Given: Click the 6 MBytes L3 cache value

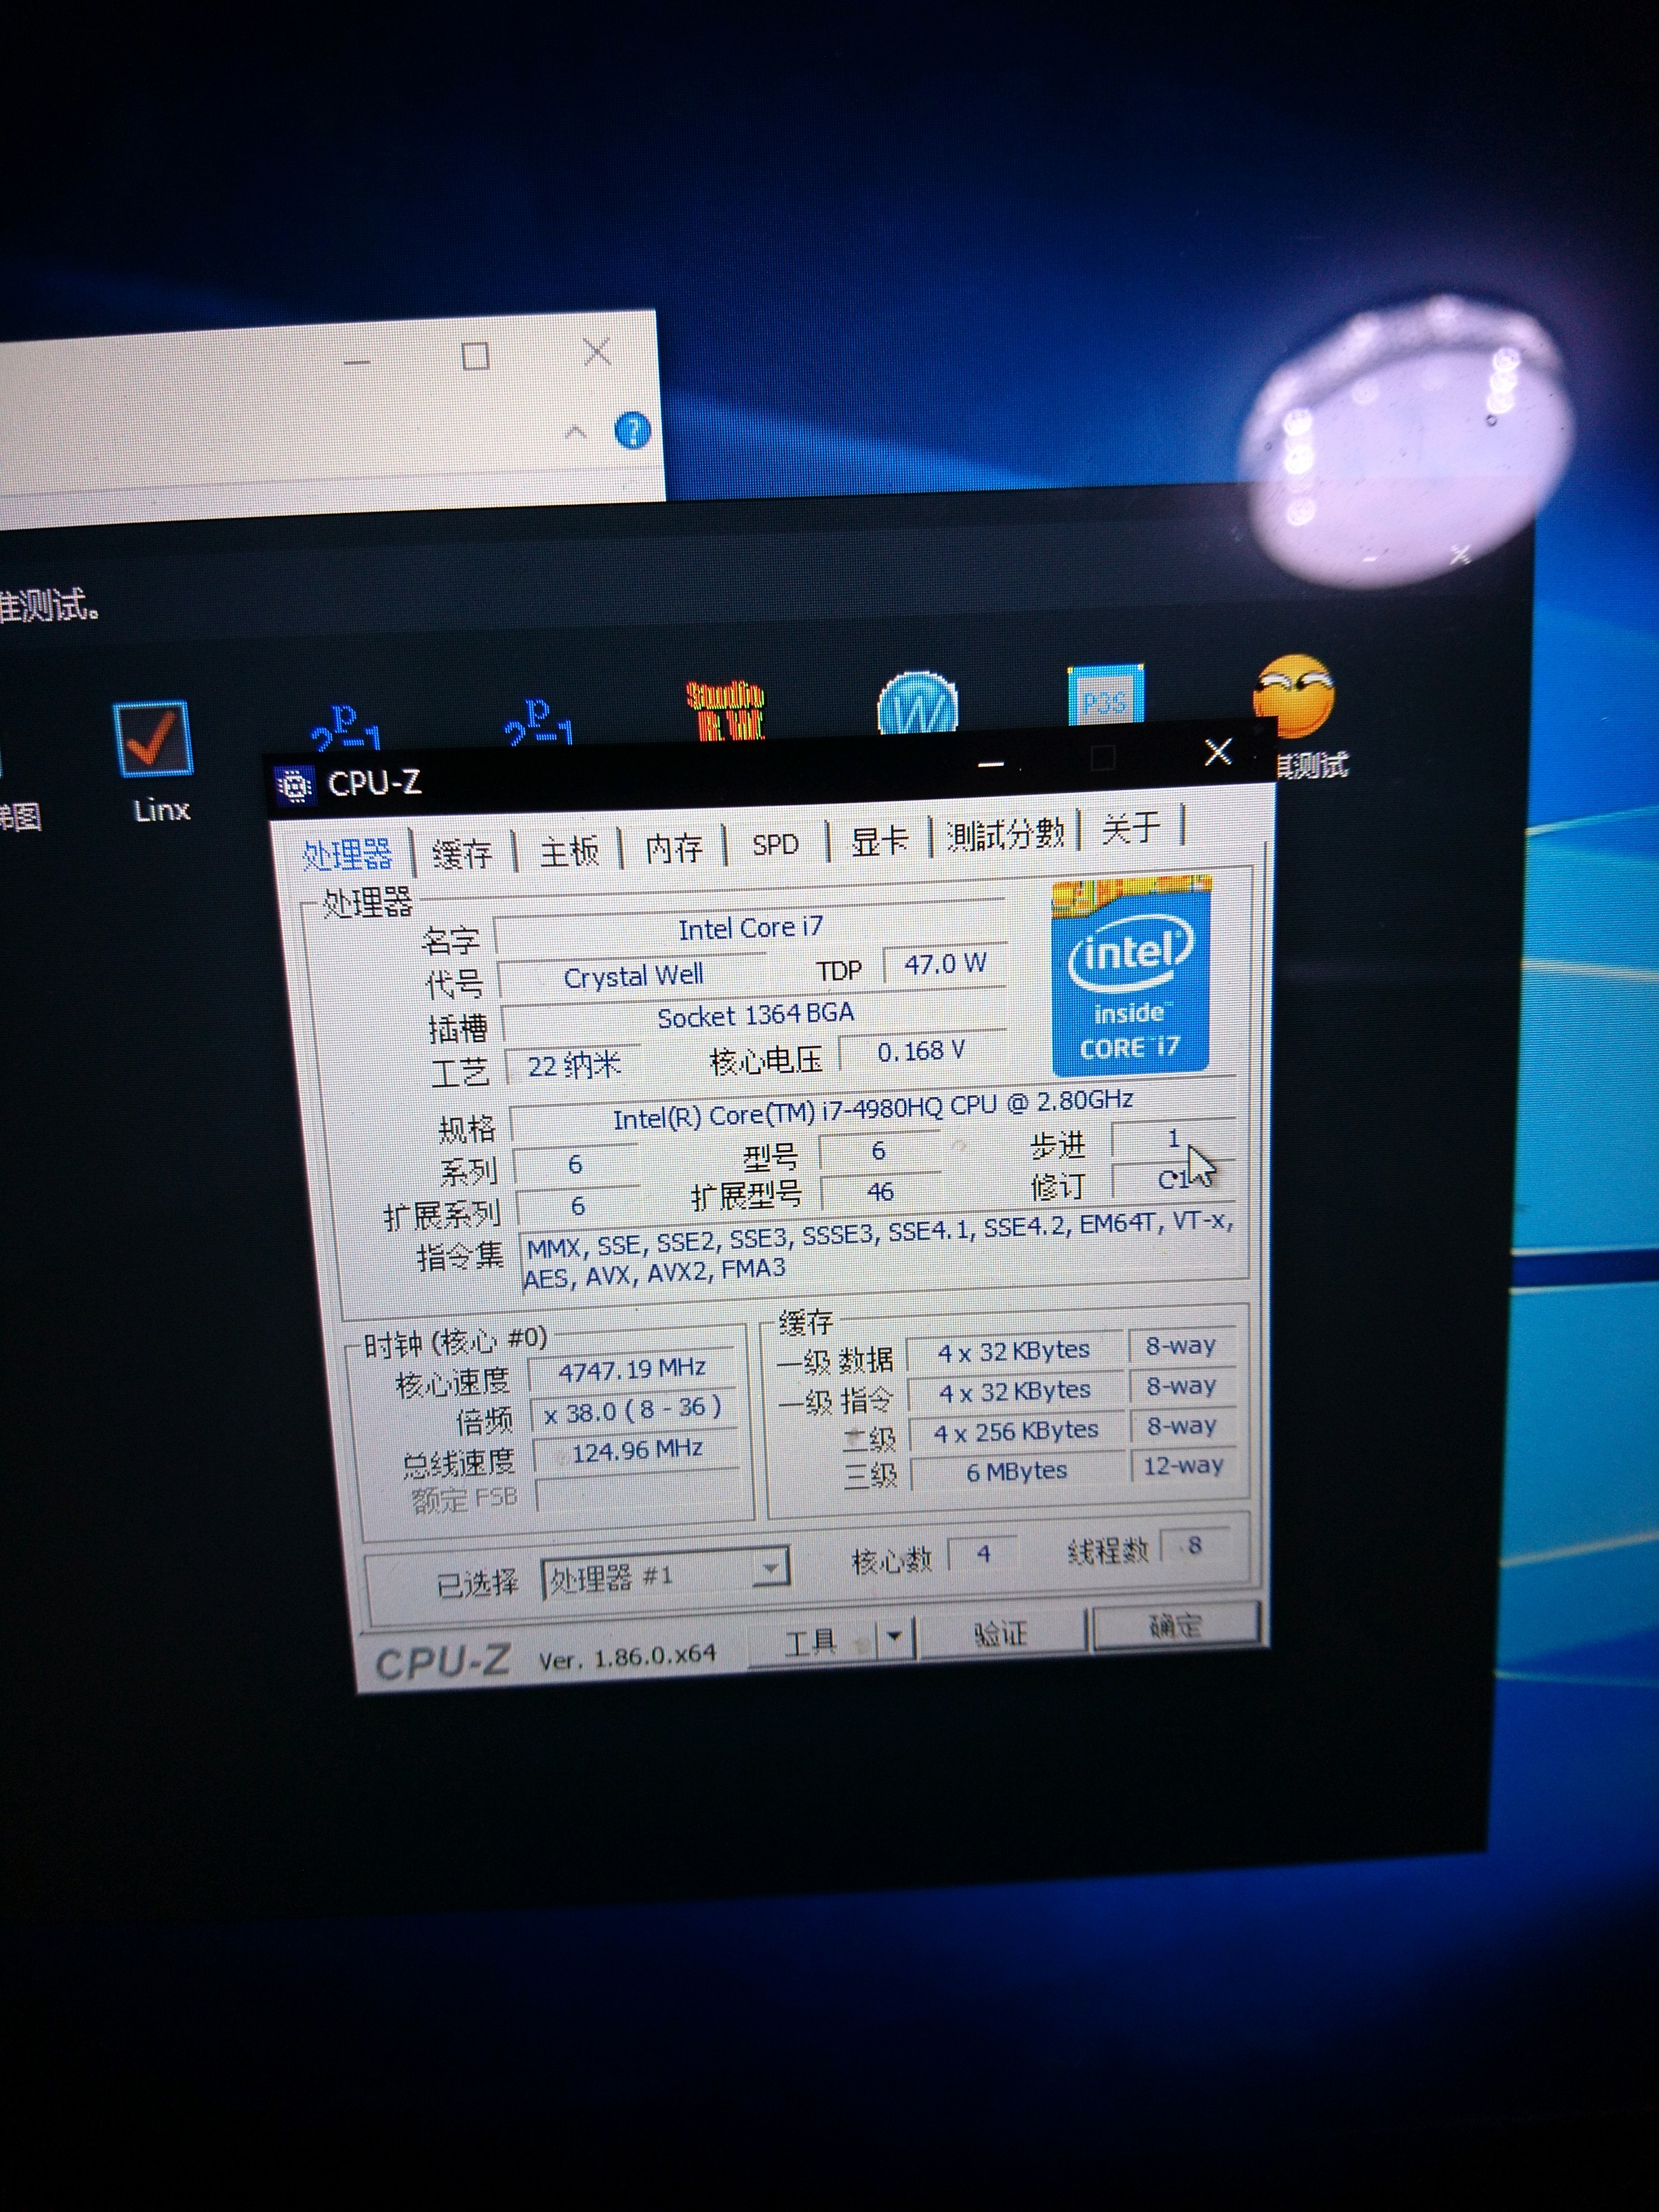Looking at the screenshot, I should (x=1017, y=1471).
